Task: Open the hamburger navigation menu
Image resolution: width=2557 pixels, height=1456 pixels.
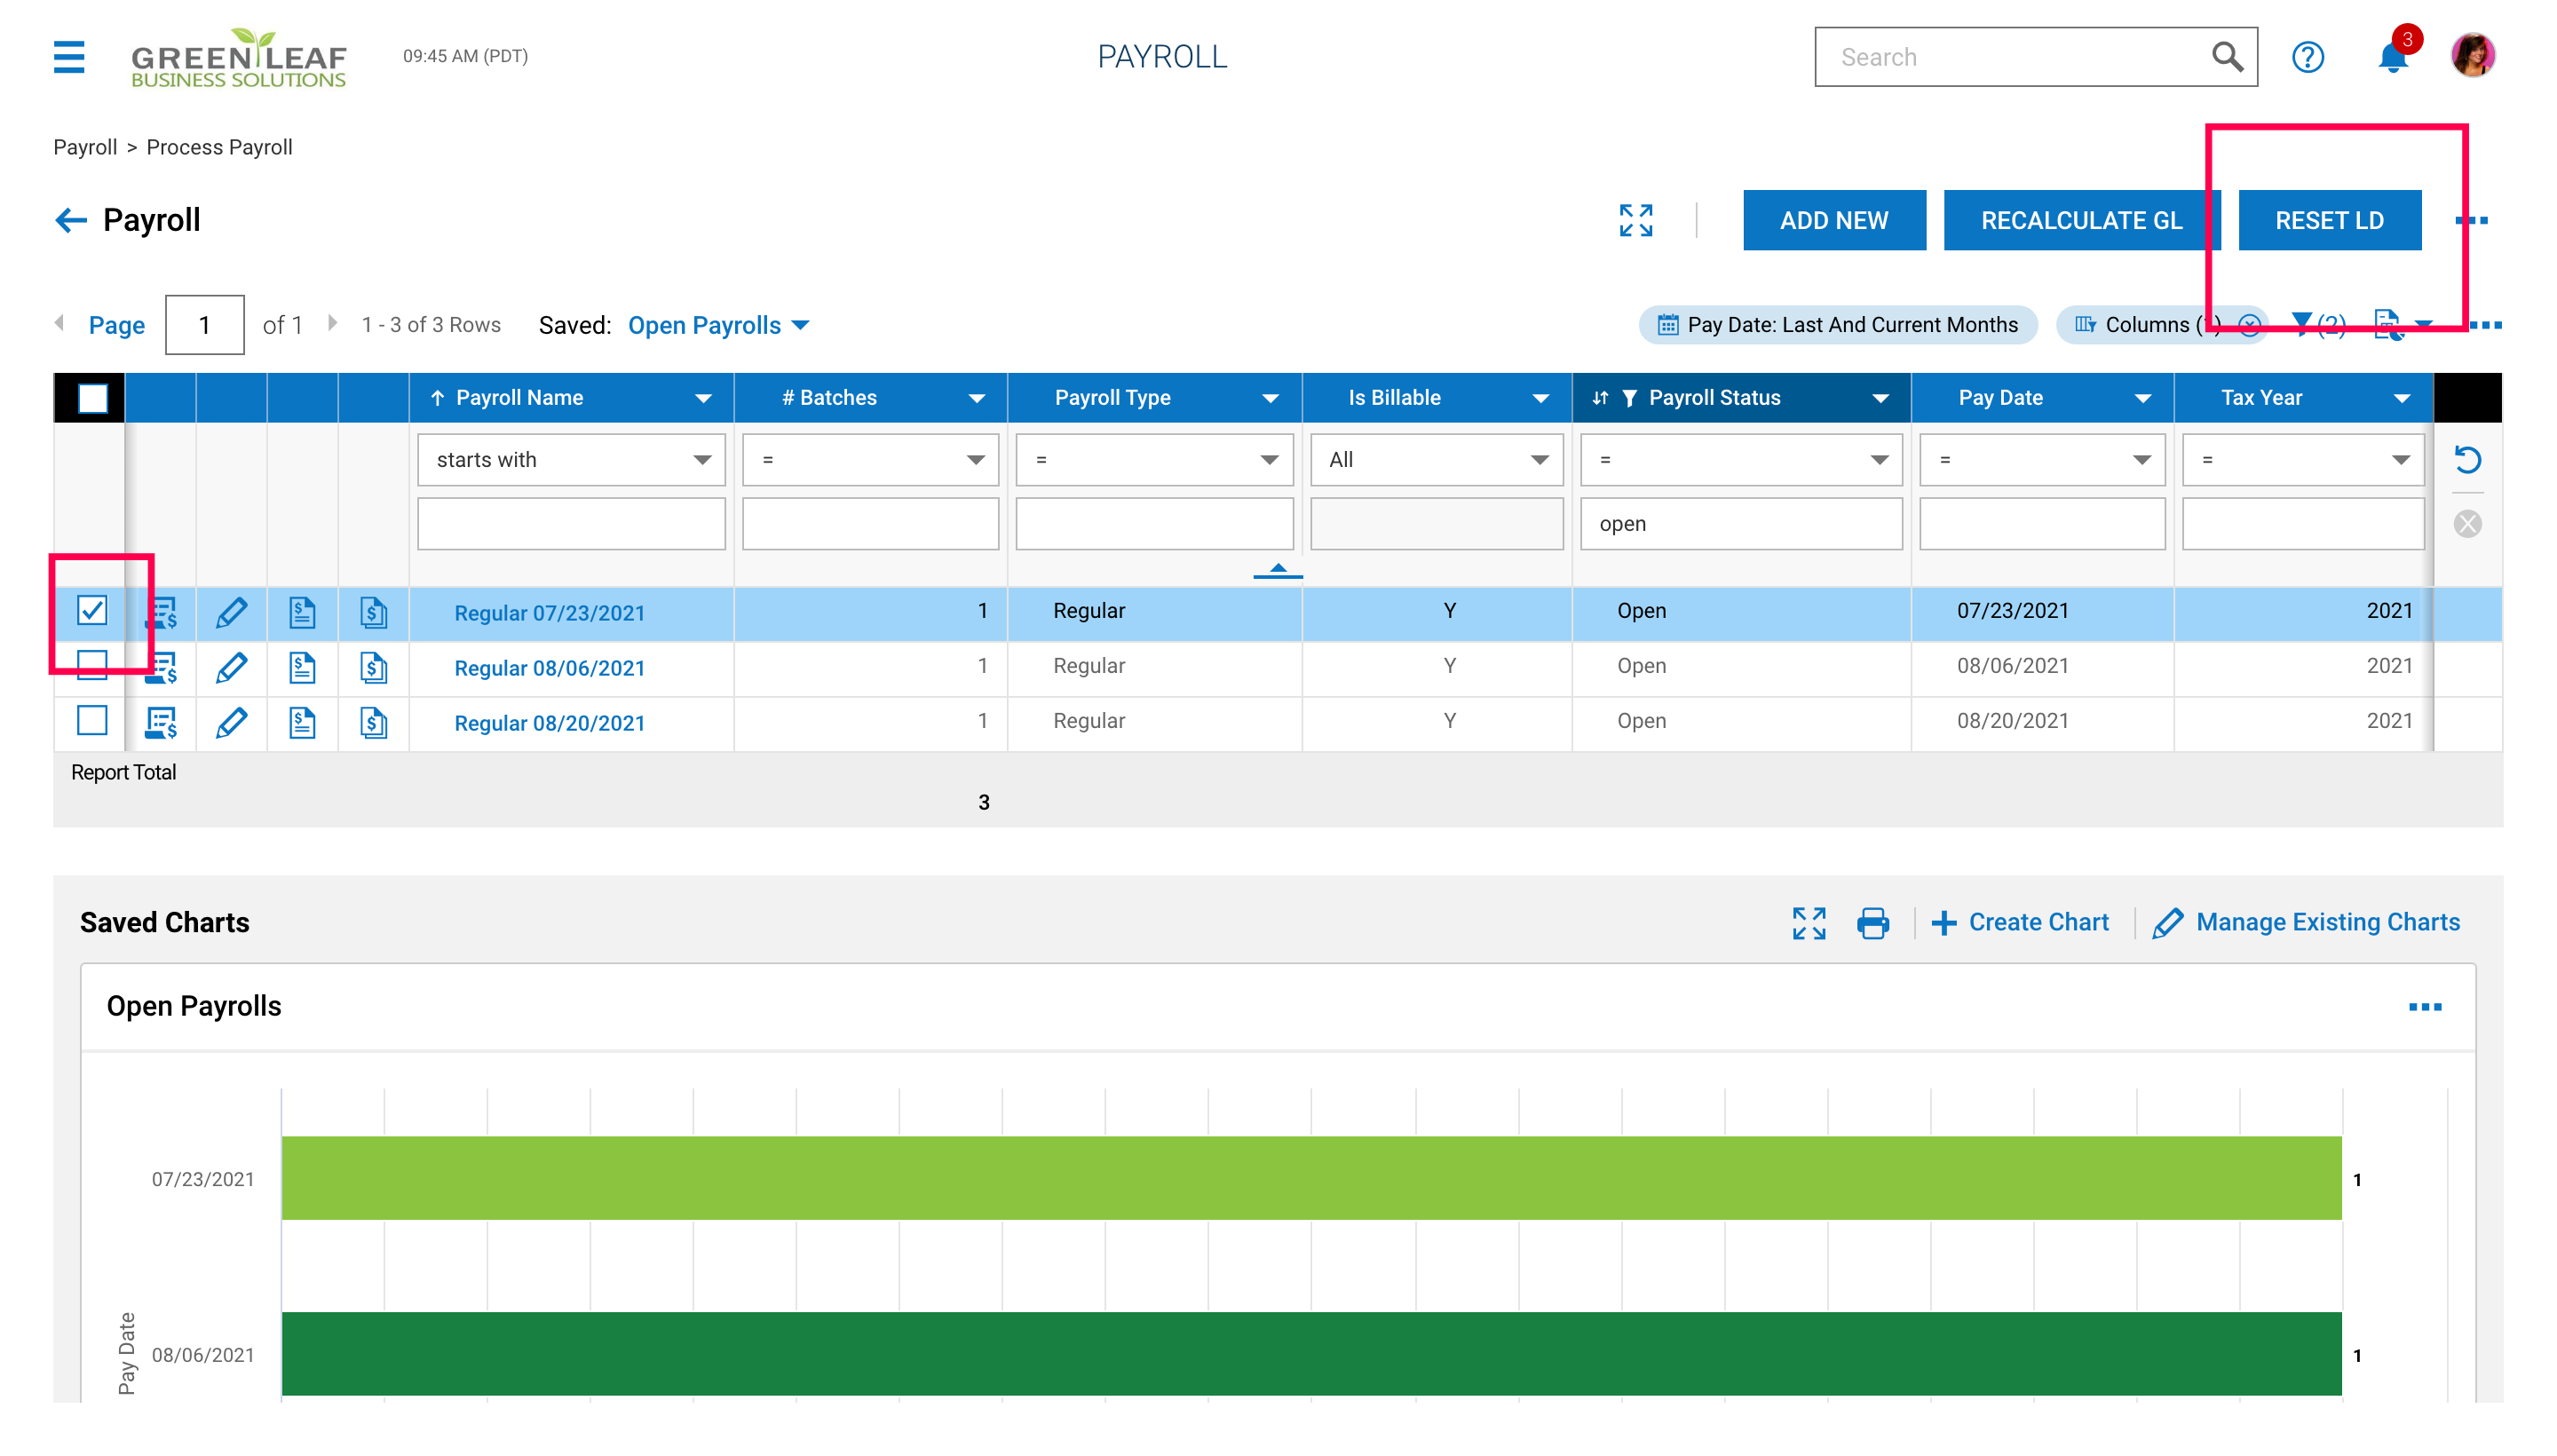Action: (x=68, y=56)
